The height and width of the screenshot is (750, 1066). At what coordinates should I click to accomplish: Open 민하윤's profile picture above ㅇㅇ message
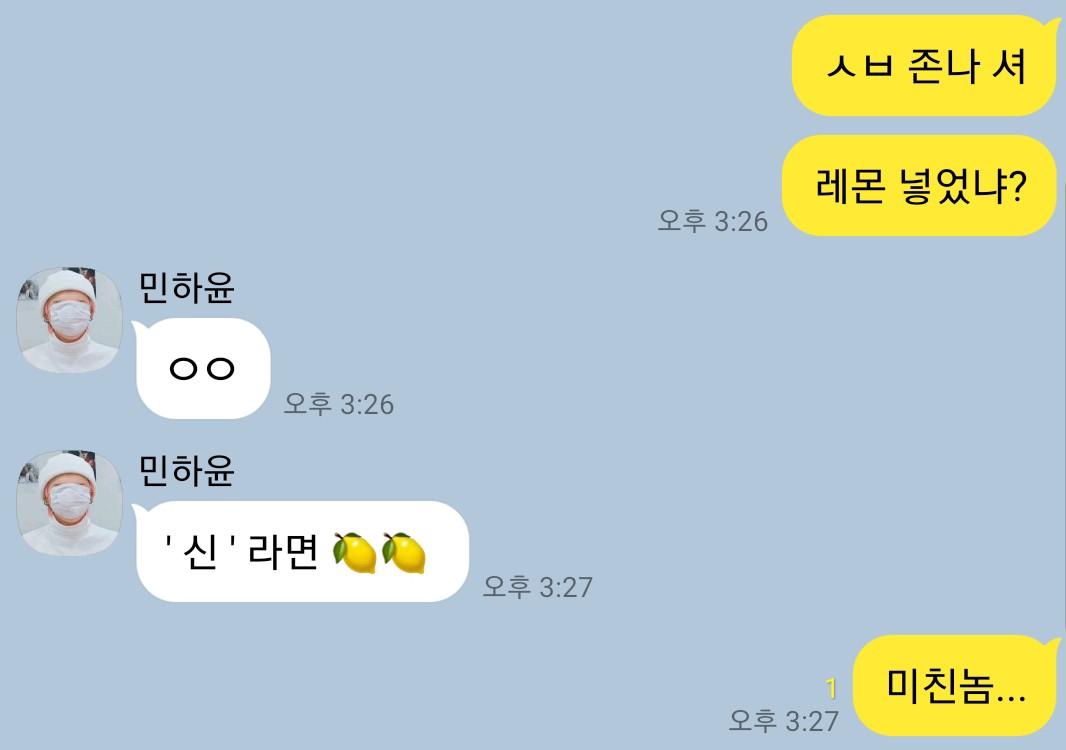click(x=69, y=320)
